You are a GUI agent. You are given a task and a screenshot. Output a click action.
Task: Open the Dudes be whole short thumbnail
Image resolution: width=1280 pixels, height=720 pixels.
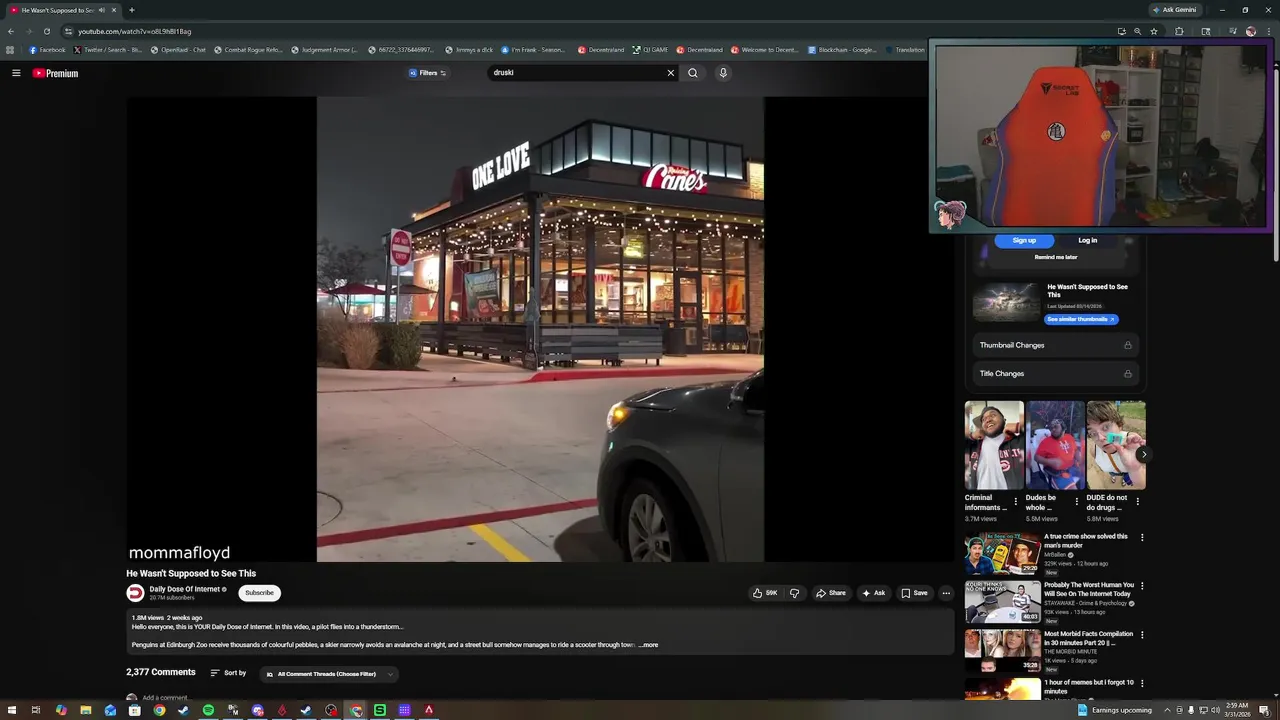coord(1055,445)
